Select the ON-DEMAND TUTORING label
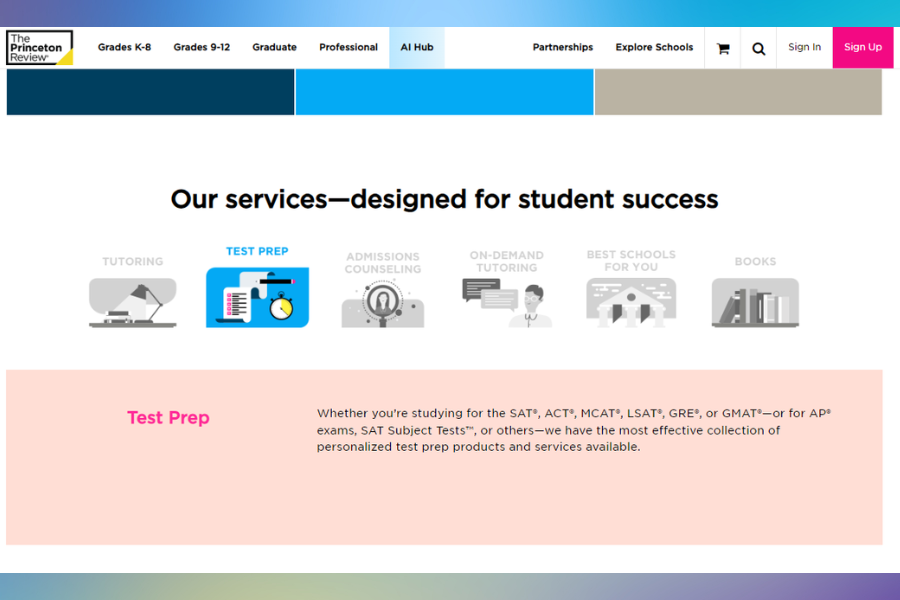This screenshot has height=600, width=900. click(x=507, y=261)
